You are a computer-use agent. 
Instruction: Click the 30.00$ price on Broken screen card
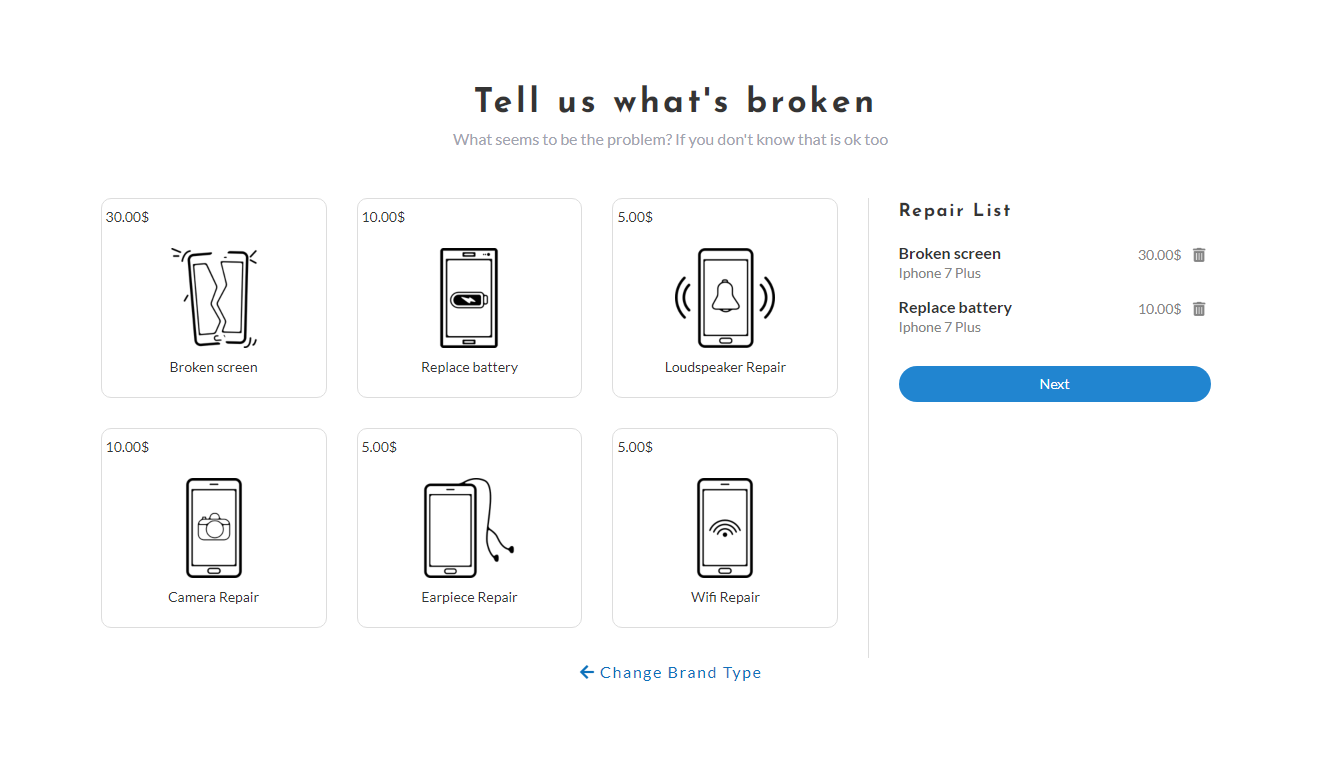(x=127, y=217)
